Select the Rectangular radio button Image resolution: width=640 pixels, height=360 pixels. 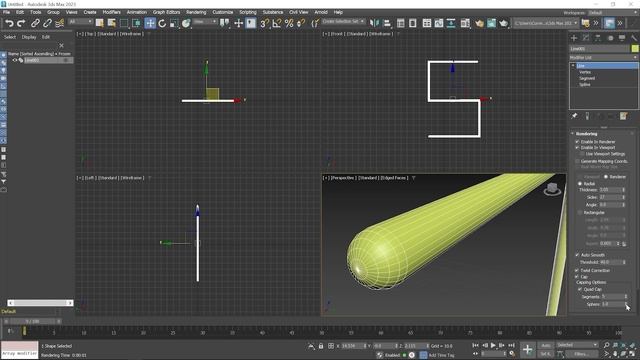click(x=580, y=213)
